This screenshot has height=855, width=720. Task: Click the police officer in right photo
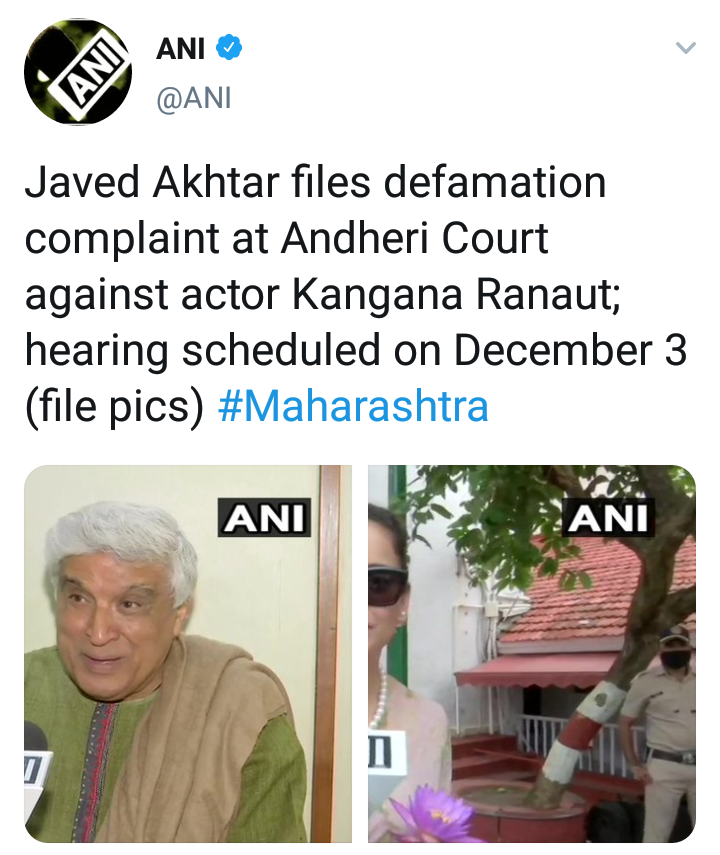tap(661, 733)
